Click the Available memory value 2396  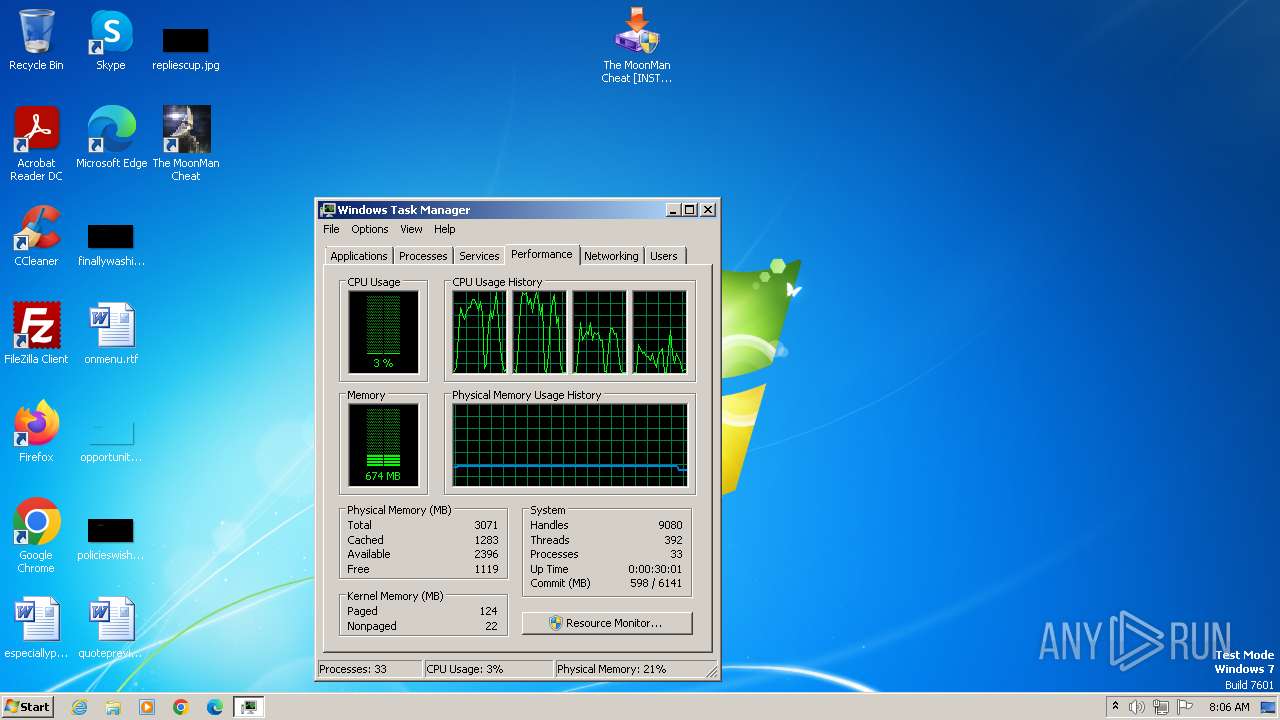(x=486, y=554)
